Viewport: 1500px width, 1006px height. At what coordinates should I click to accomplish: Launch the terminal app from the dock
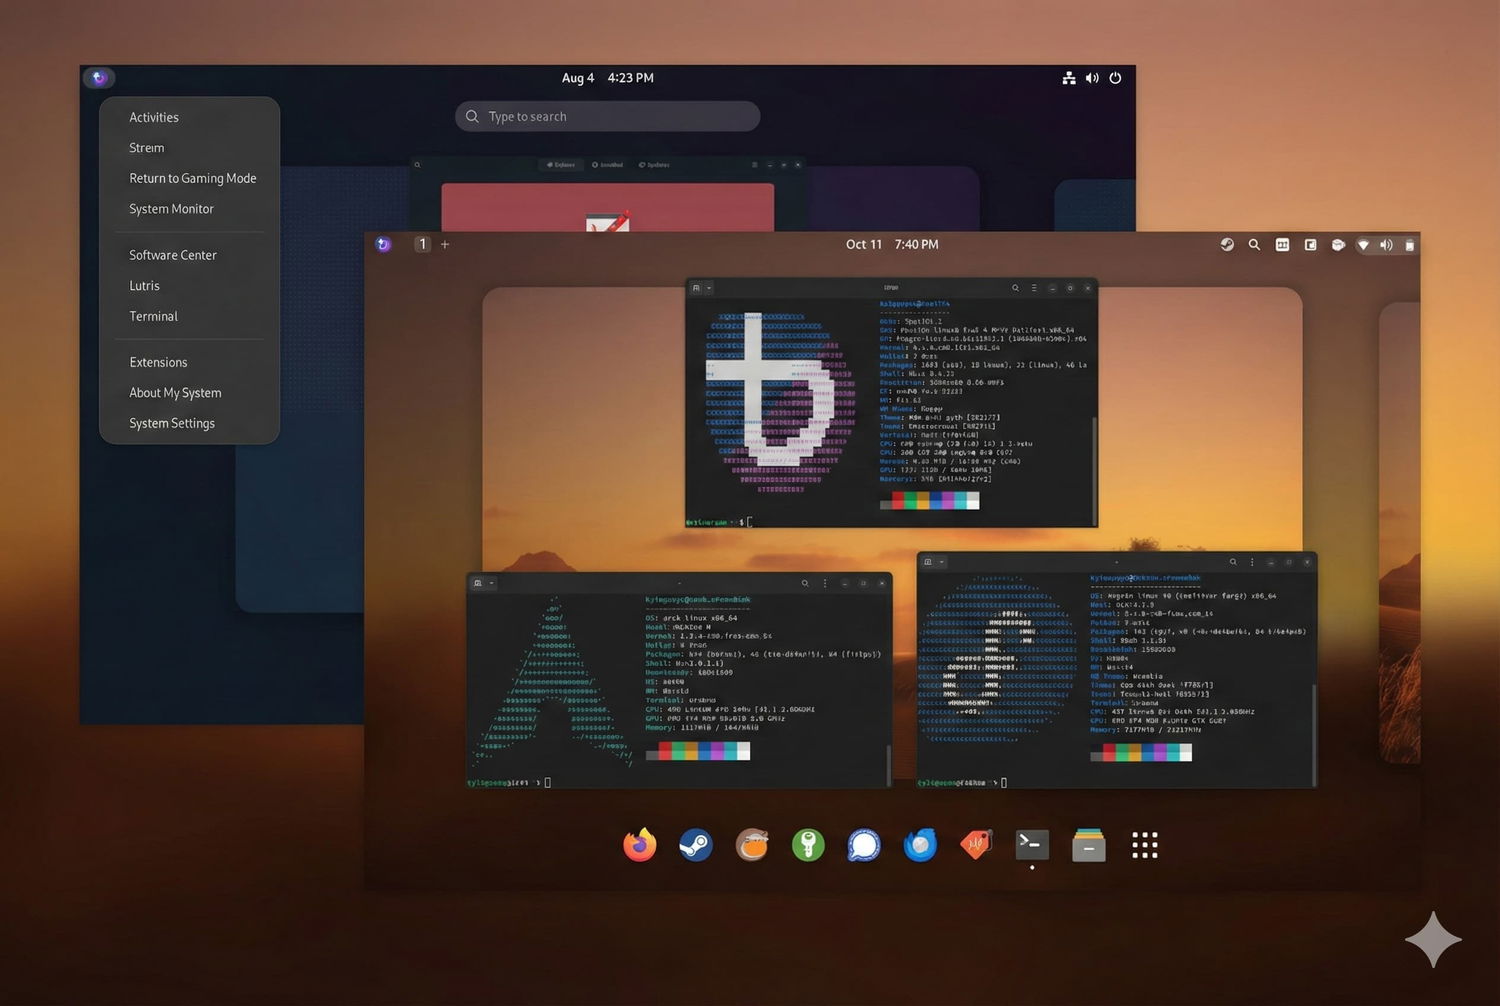[1031, 845]
